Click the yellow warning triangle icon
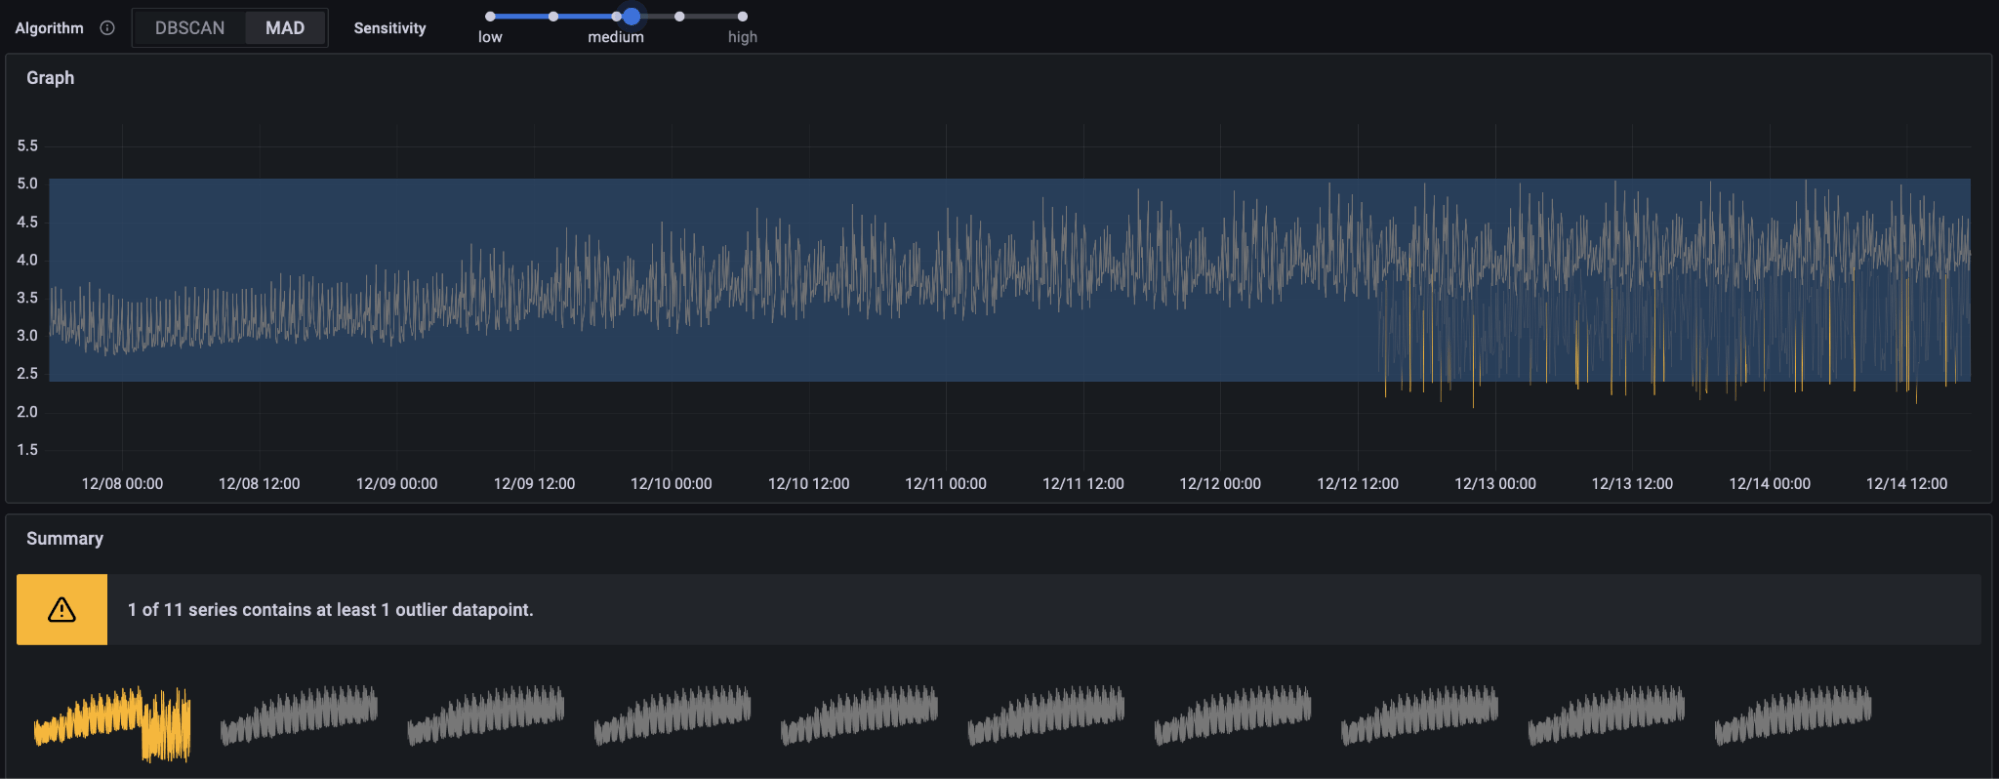The width and height of the screenshot is (1999, 779). [x=62, y=609]
